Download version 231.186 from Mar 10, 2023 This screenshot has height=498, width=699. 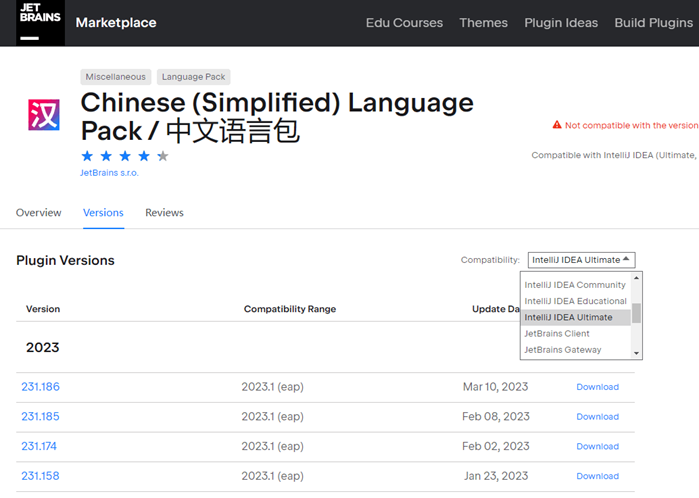[597, 387]
